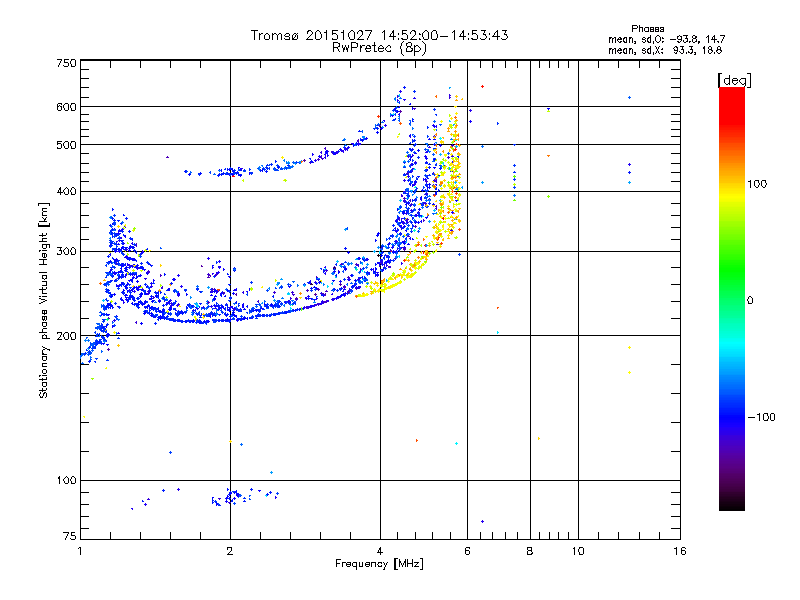
Task: Click the x-axis tick label '8'
Action: (530, 551)
